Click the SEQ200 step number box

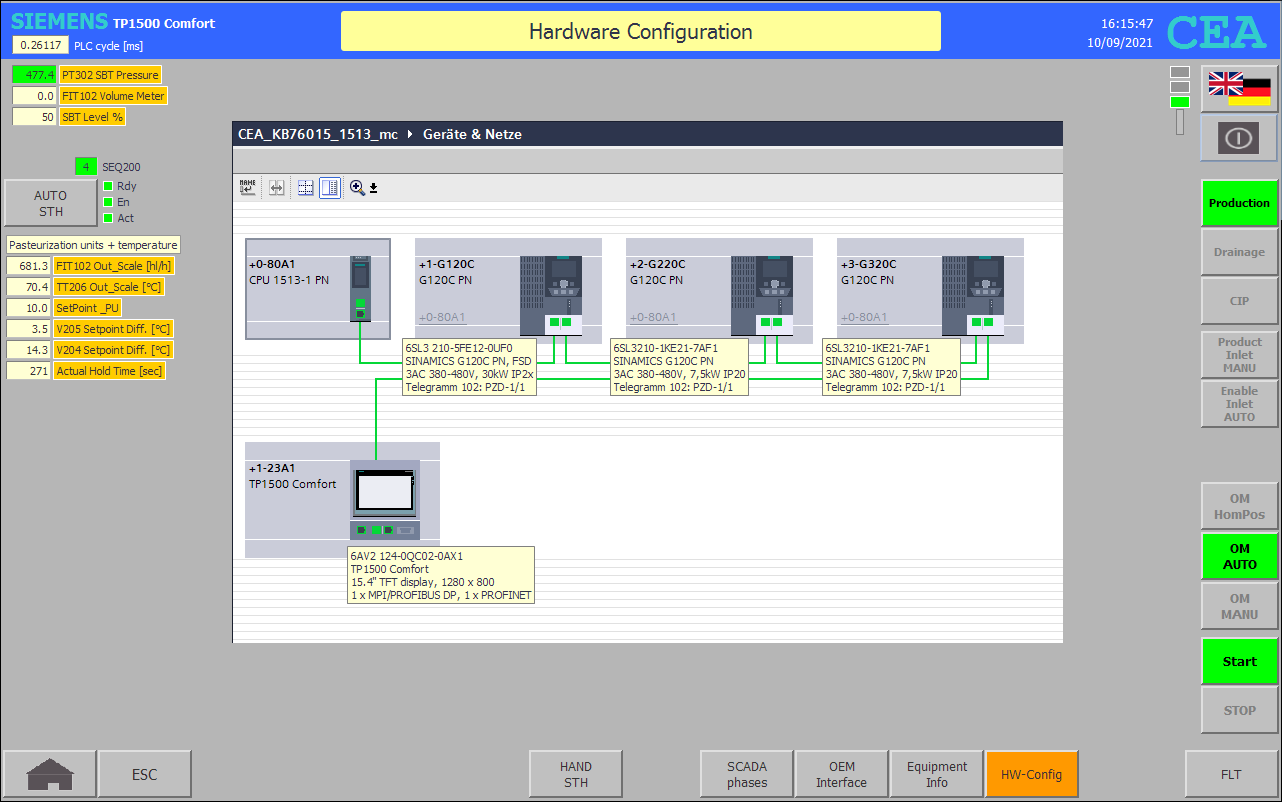(86, 167)
